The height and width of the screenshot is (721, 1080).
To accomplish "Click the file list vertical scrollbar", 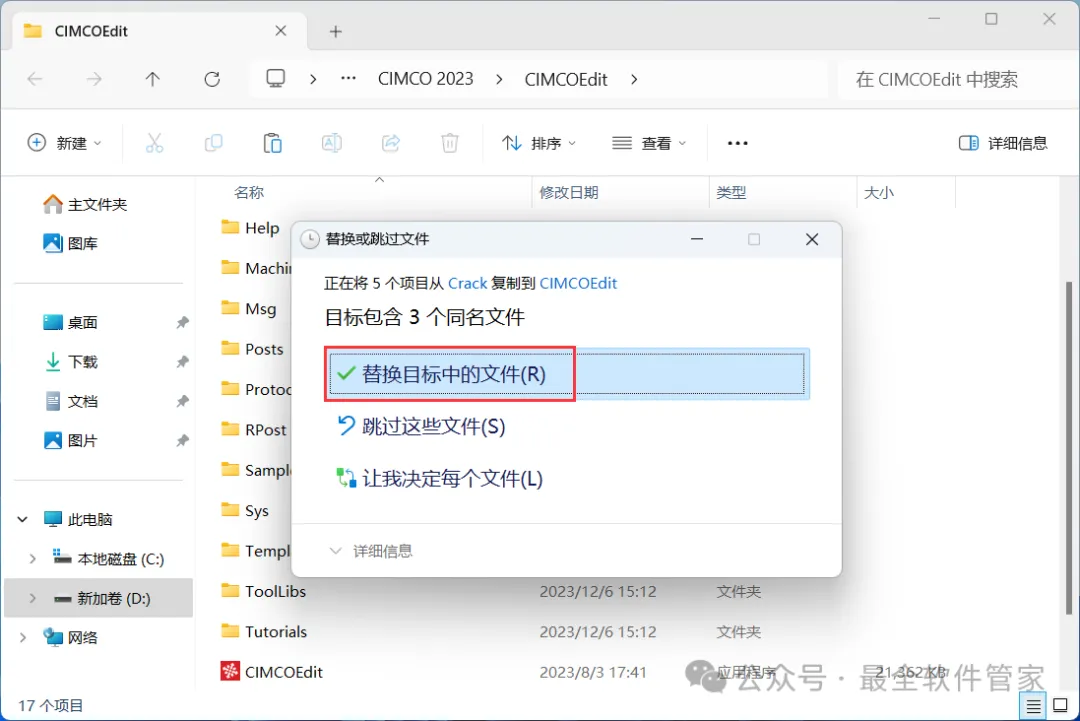I will pyautogui.click(x=1069, y=448).
